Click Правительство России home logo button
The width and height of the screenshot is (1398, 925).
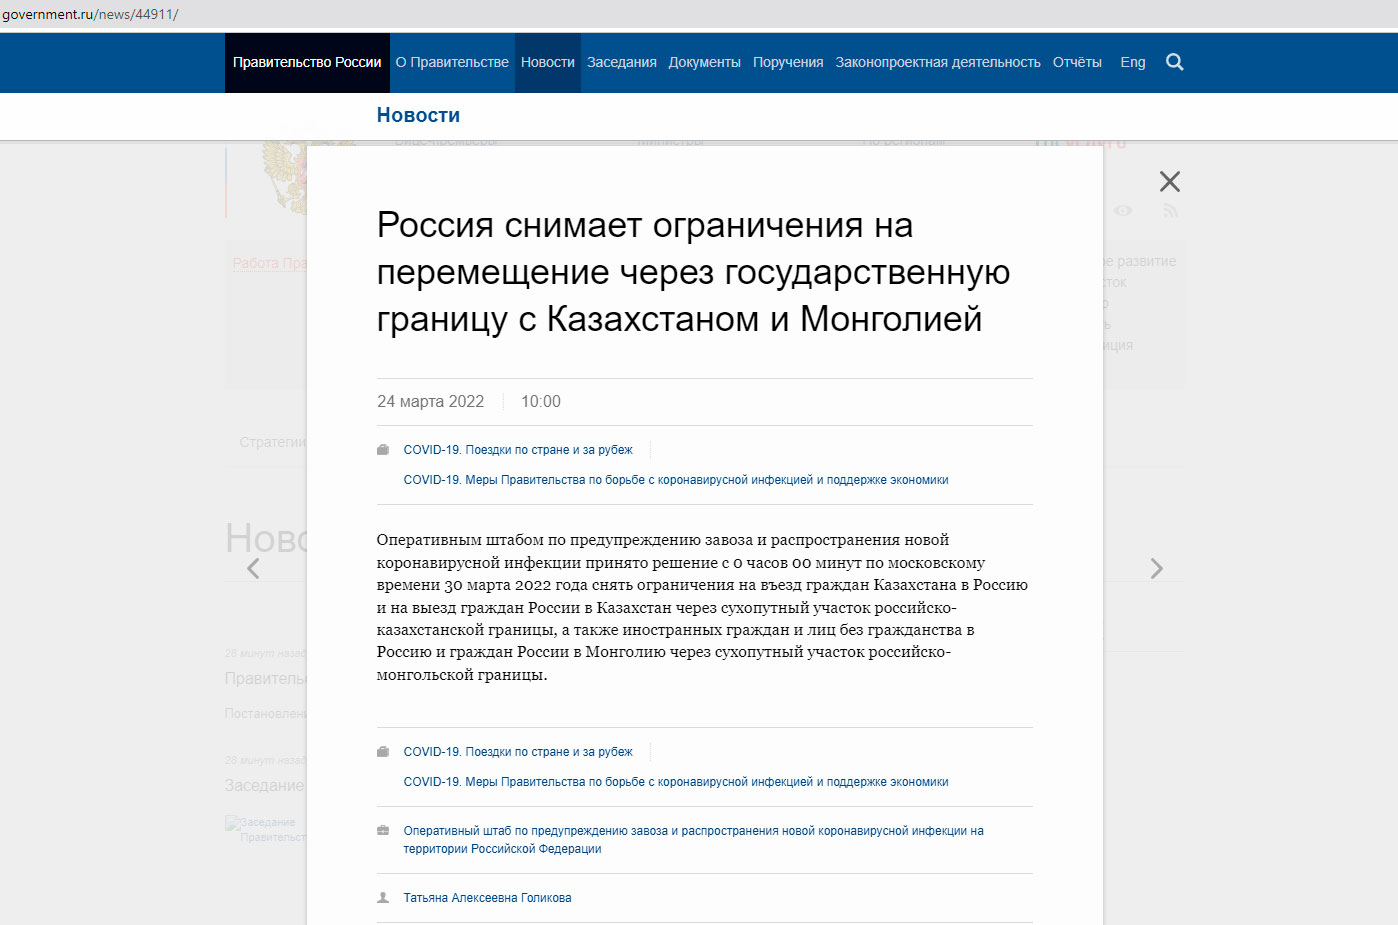307,62
